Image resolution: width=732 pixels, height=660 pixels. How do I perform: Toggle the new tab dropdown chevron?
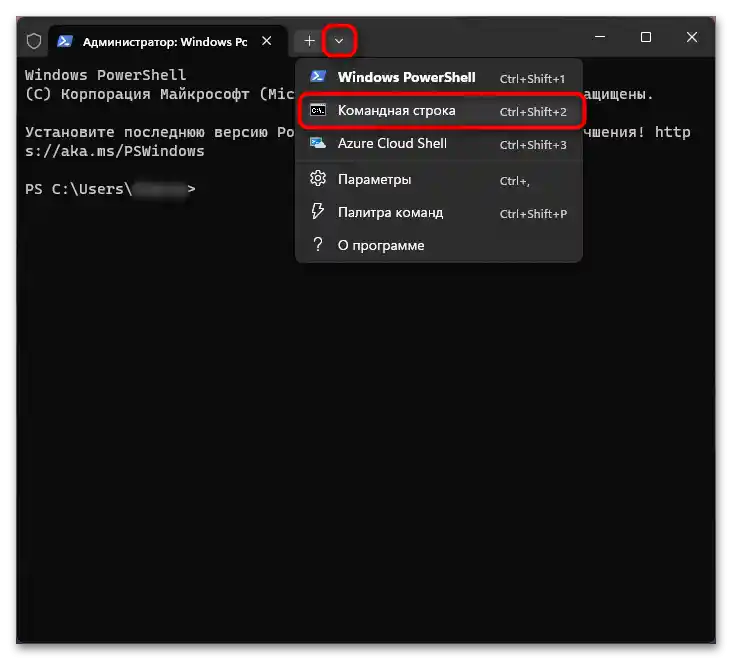(x=339, y=41)
